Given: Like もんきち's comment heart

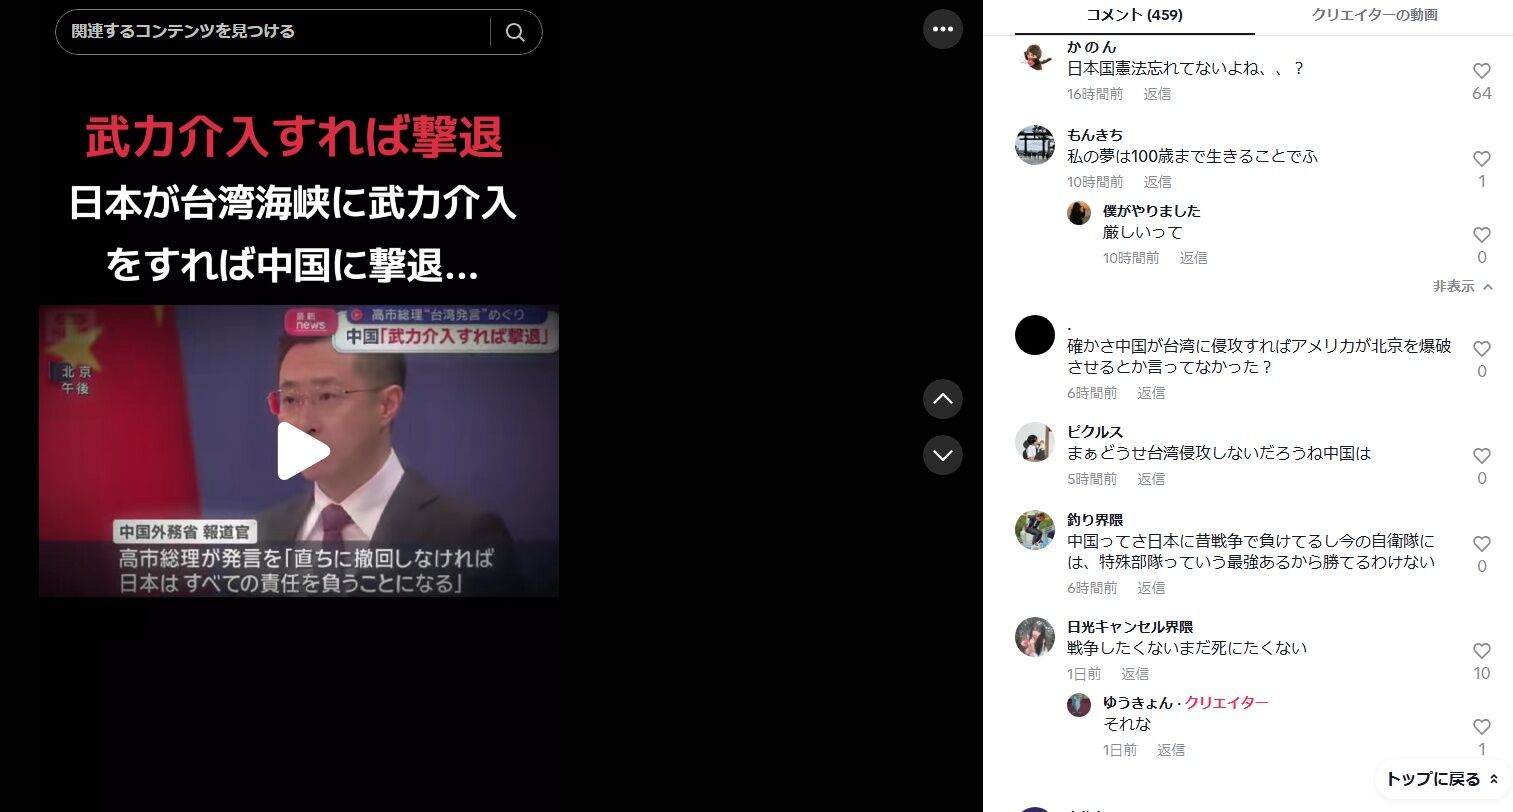Looking at the screenshot, I should 1482,159.
